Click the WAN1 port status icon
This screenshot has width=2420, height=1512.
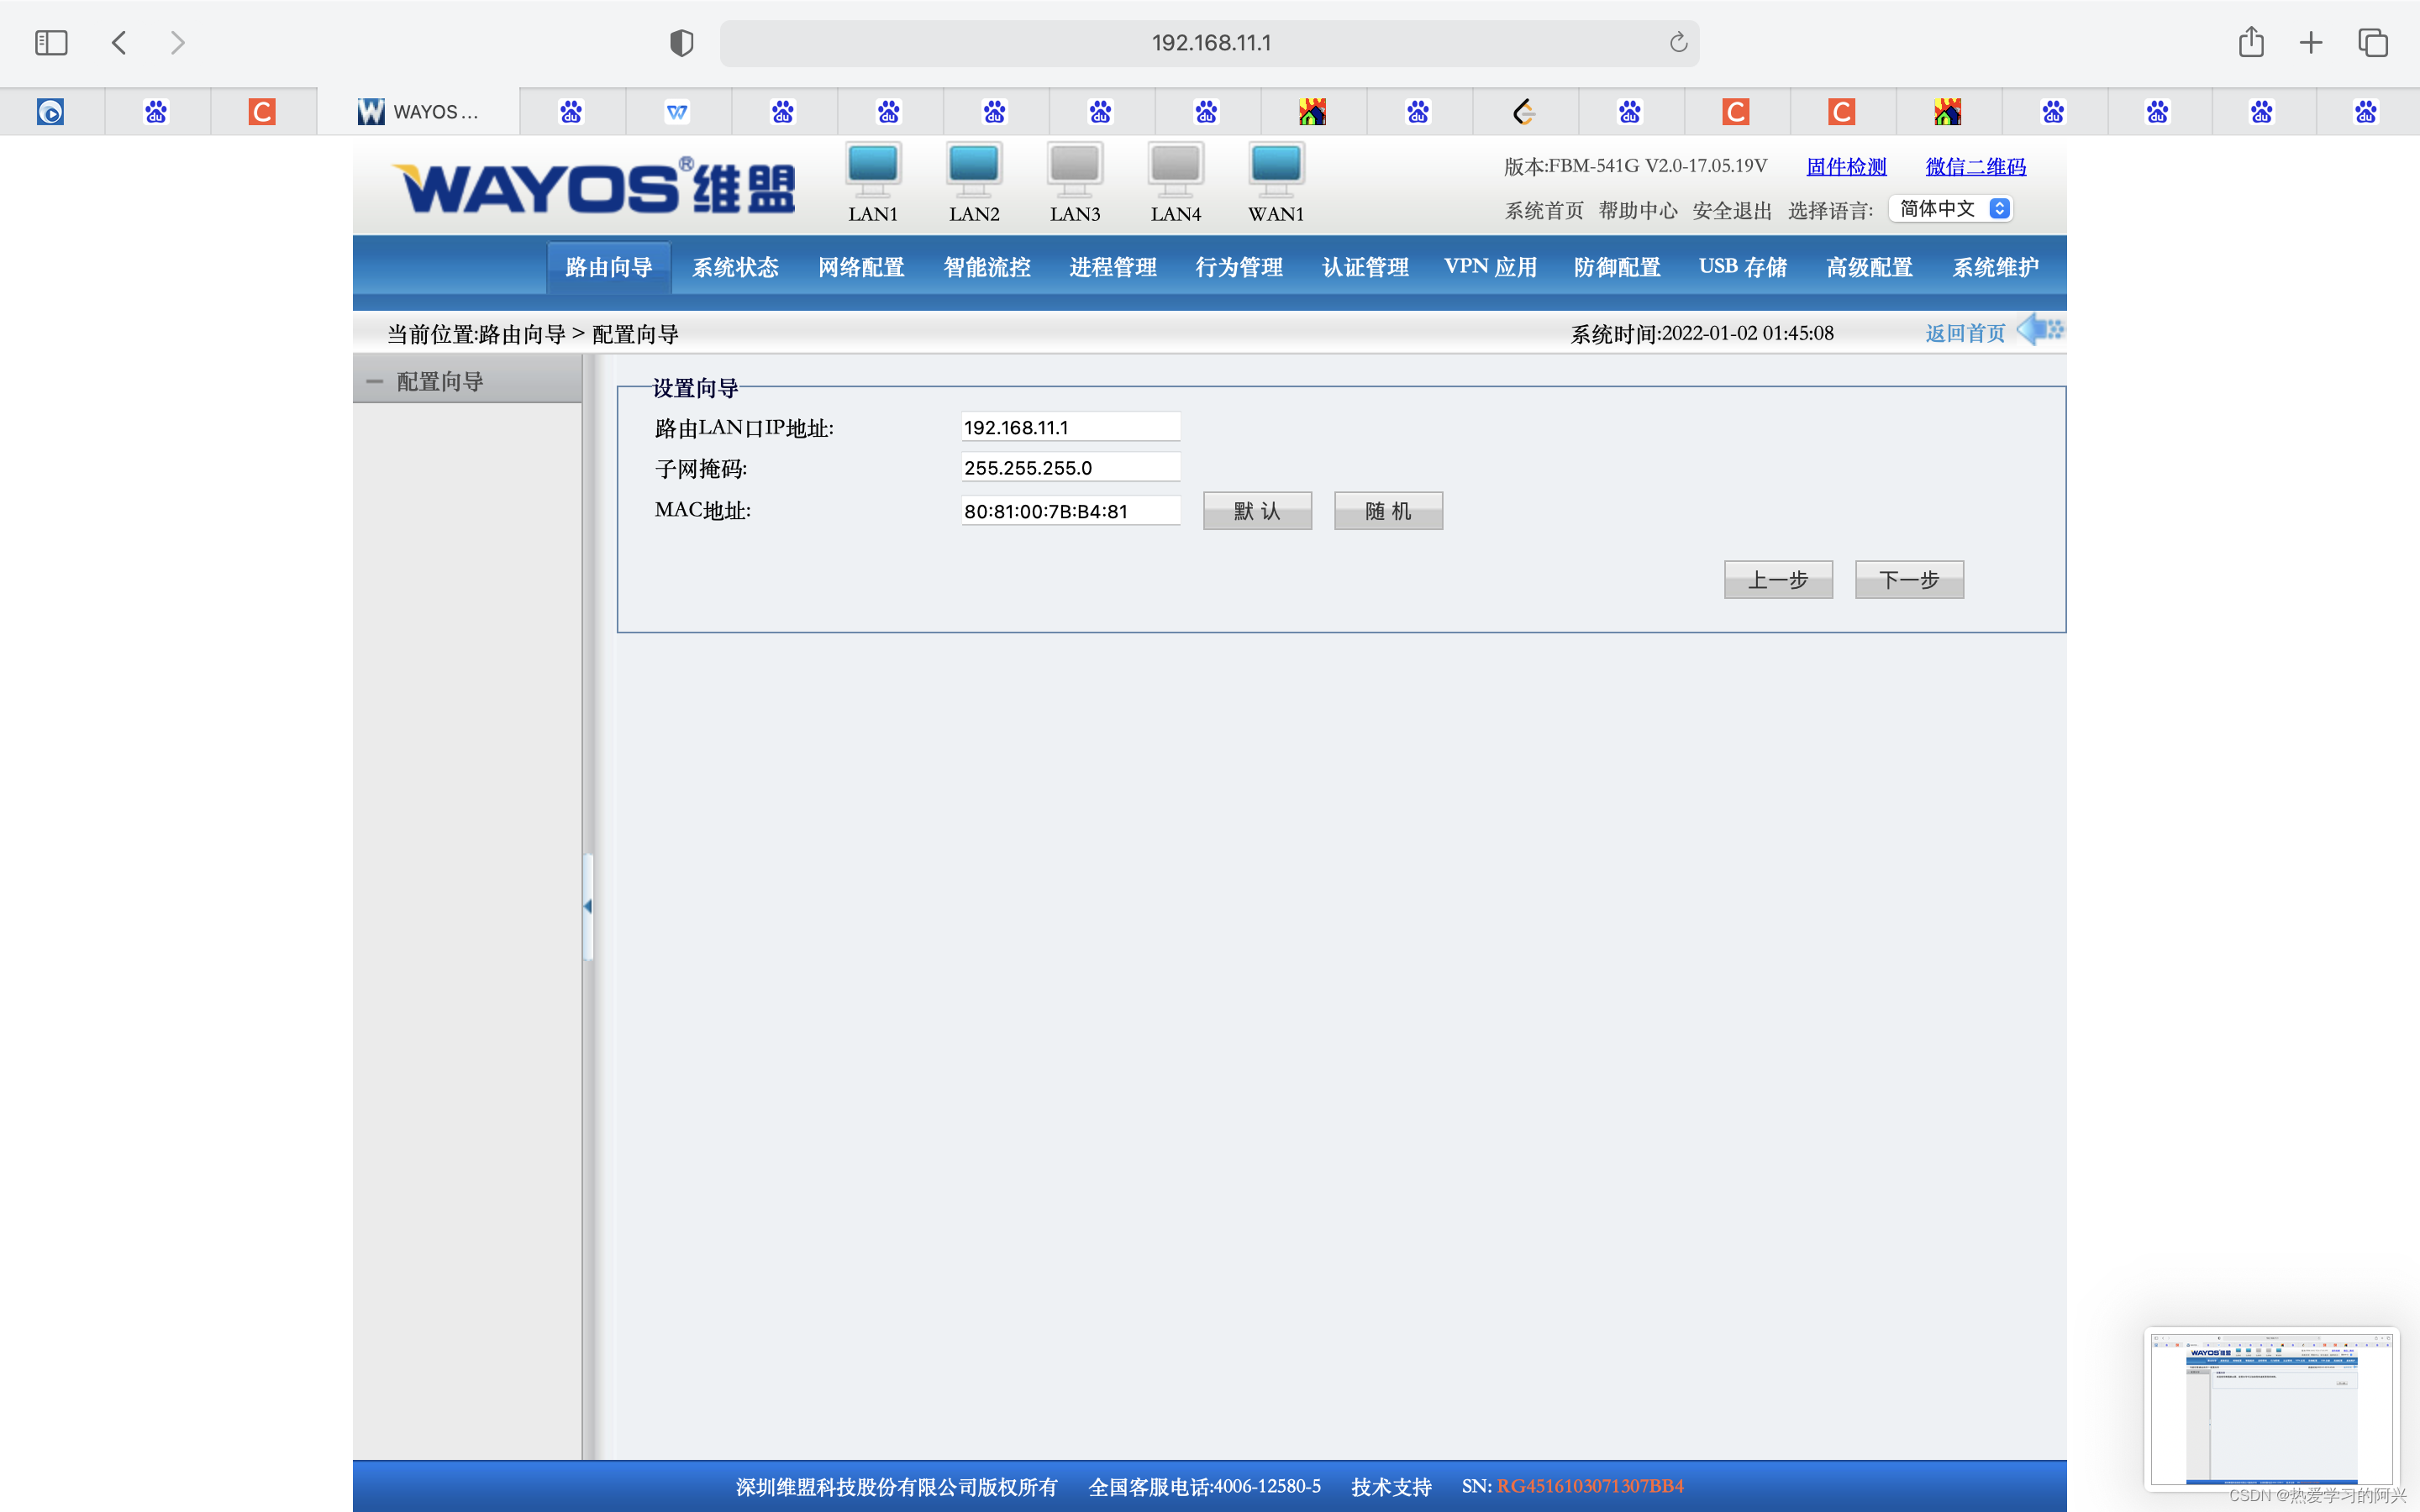coord(1276,169)
